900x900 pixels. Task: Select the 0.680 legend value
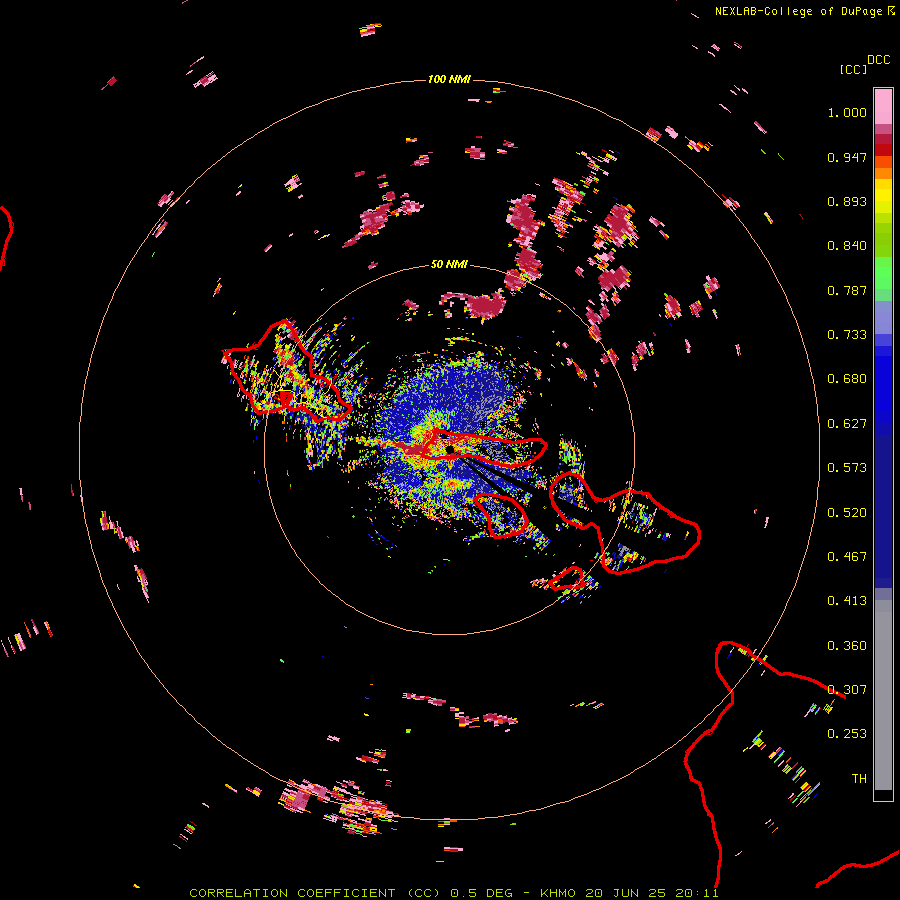pyautogui.click(x=847, y=379)
